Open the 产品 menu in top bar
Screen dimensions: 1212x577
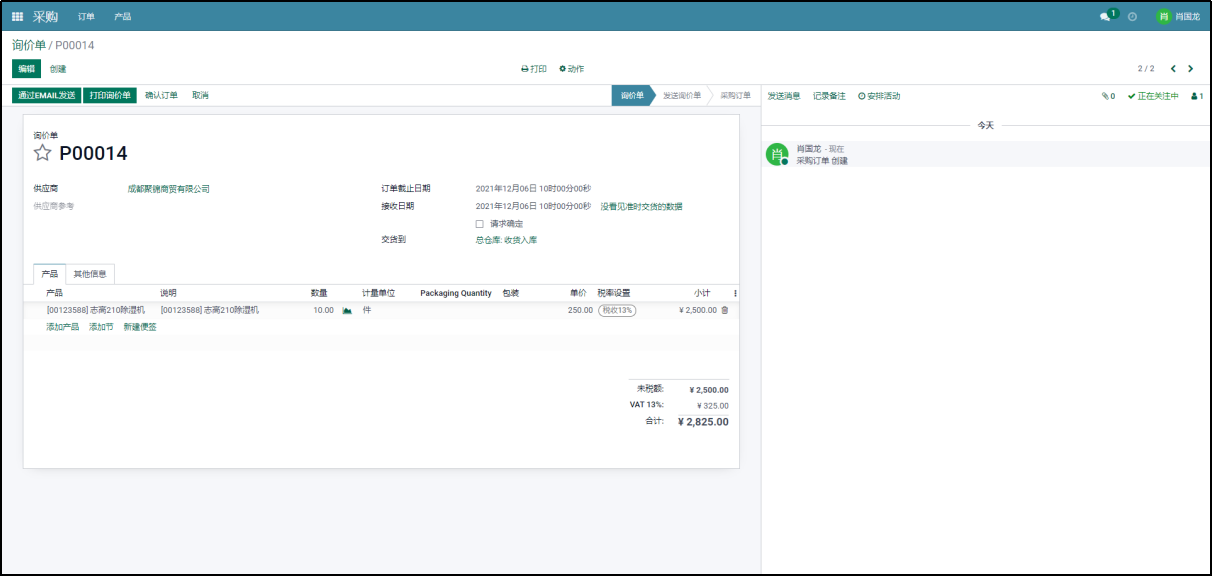[122, 17]
